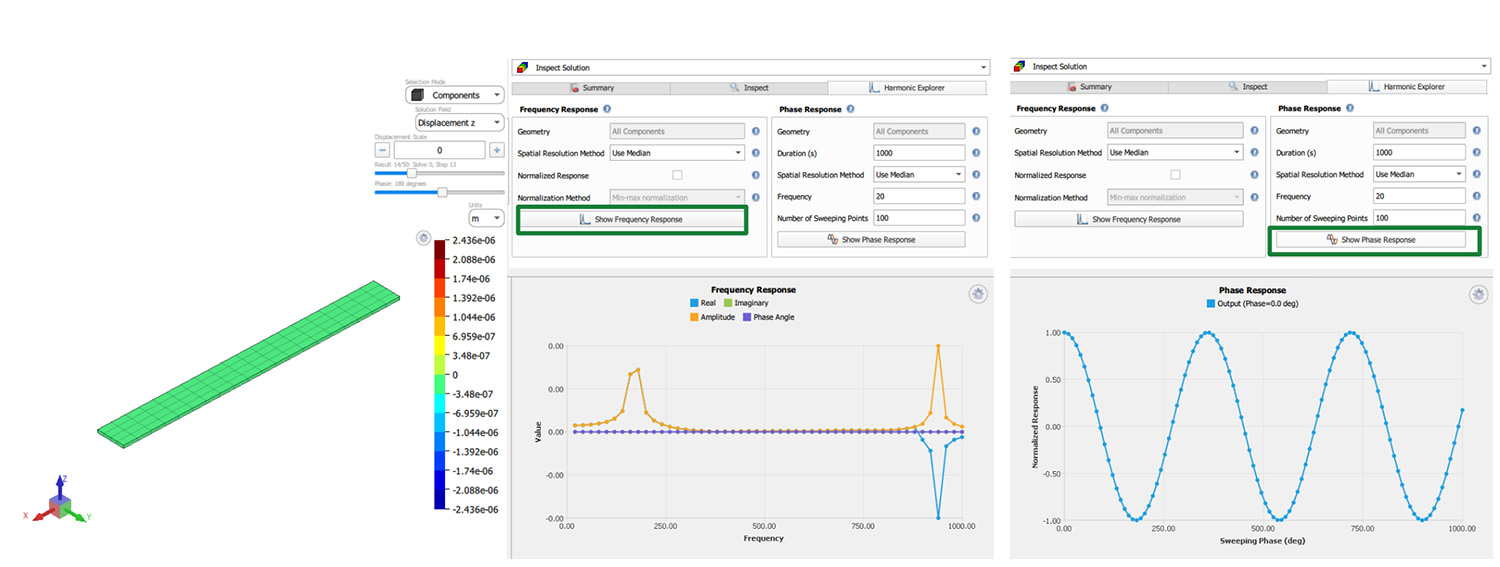This screenshot has height=567, width=1500.
Task: Click the help icon beside Normalized Response in left panel
Action: [x=756, y=175]
